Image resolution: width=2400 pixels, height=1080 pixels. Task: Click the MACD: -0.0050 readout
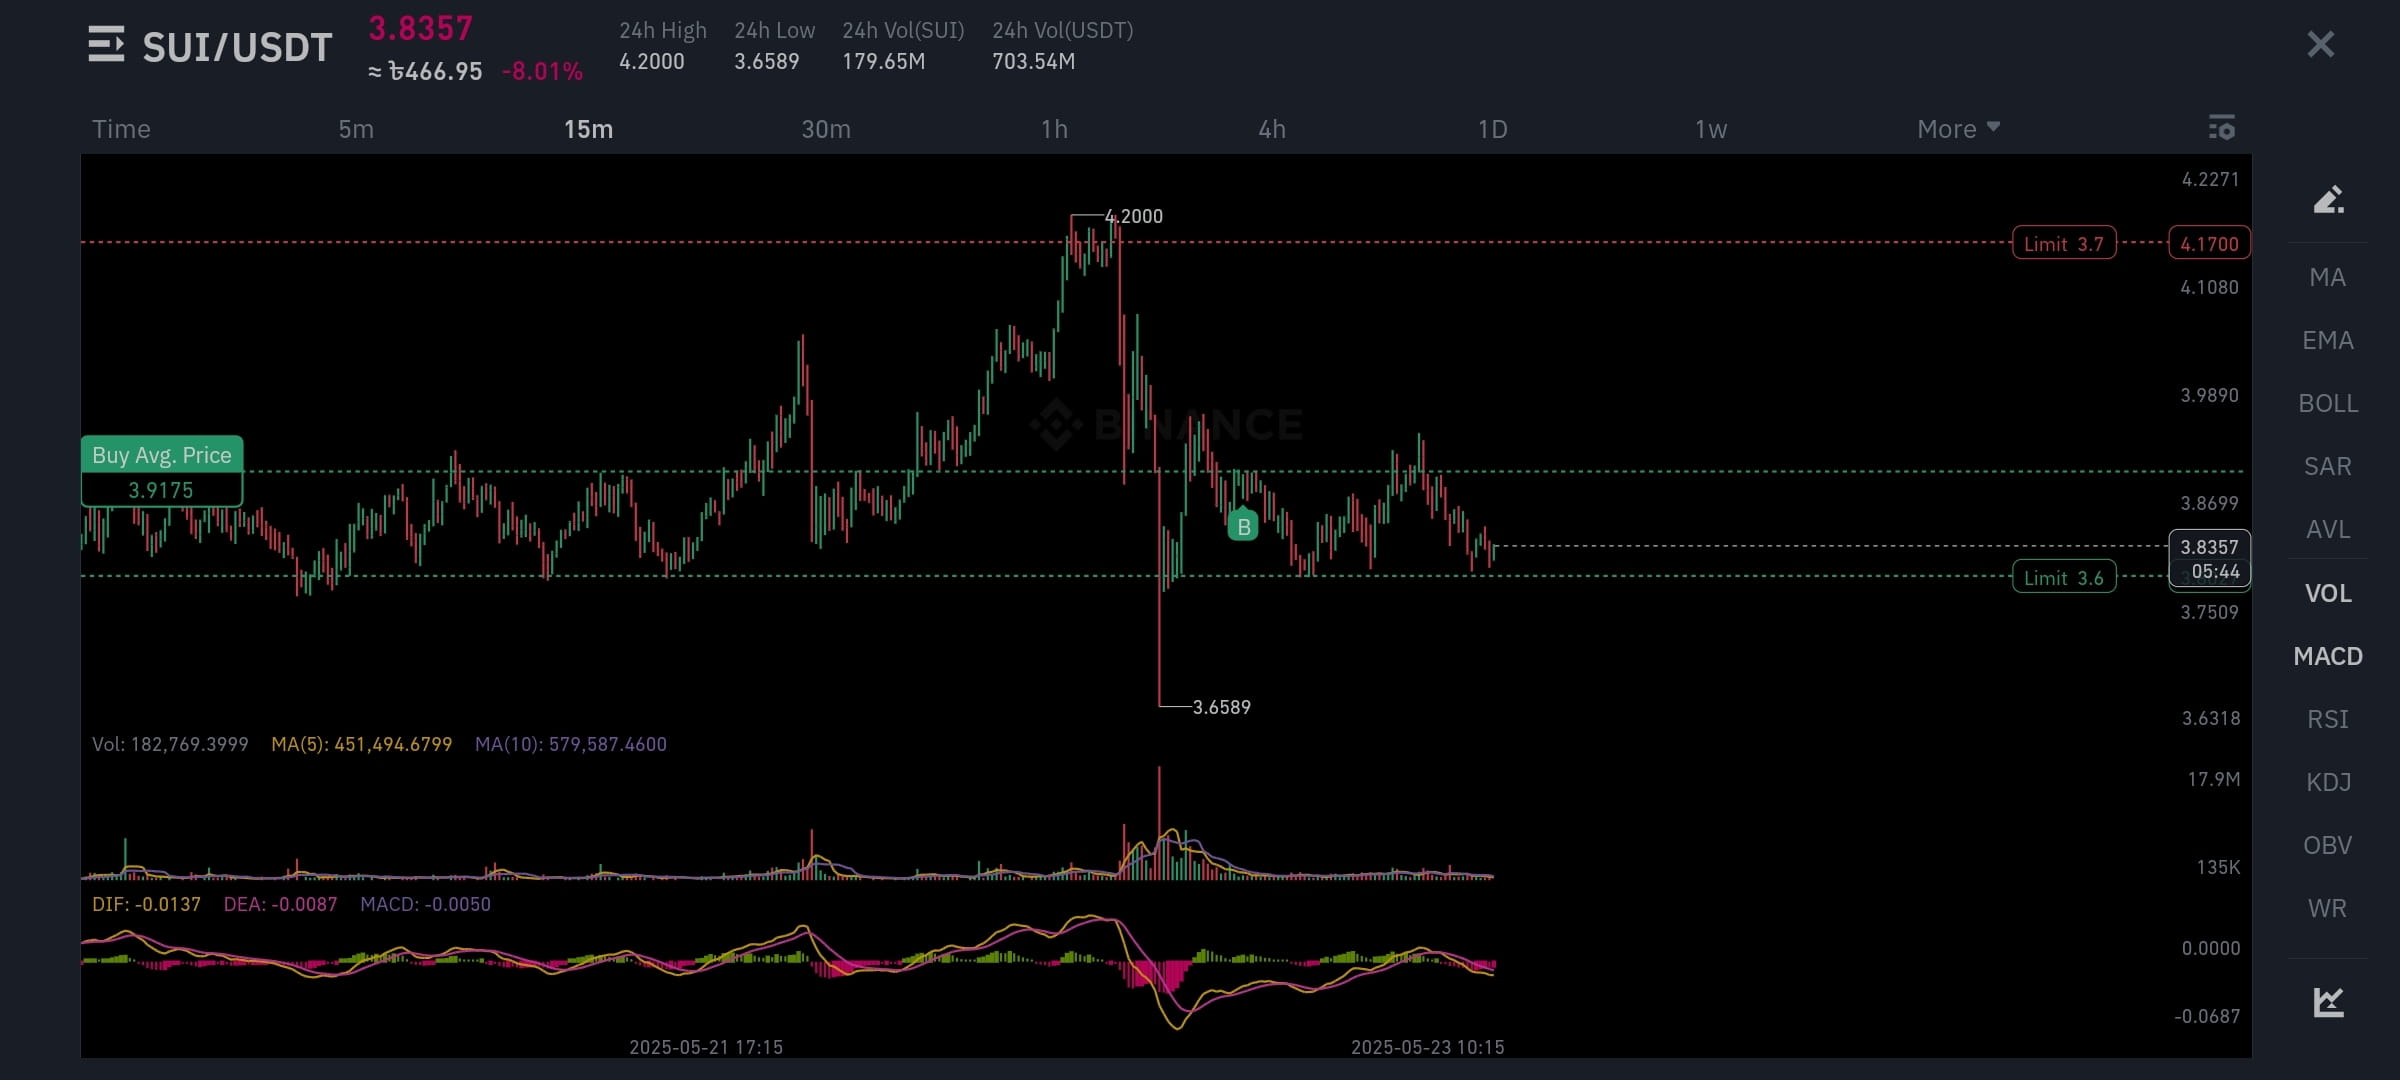[x=425, y=904]
